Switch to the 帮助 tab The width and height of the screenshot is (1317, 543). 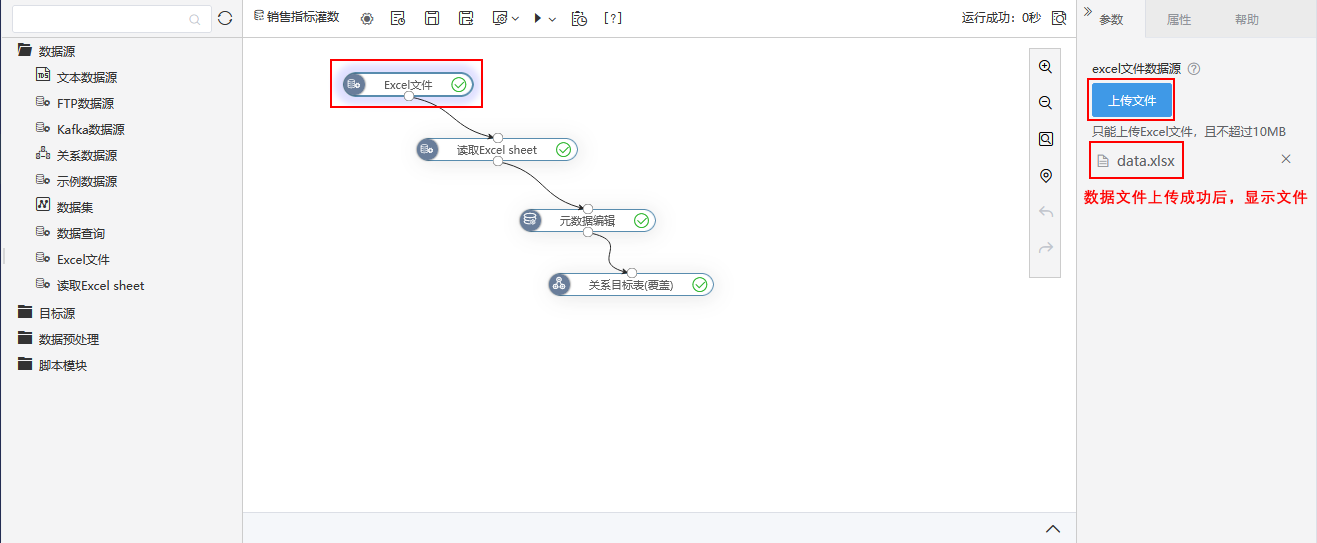(x=1247, y=20)
